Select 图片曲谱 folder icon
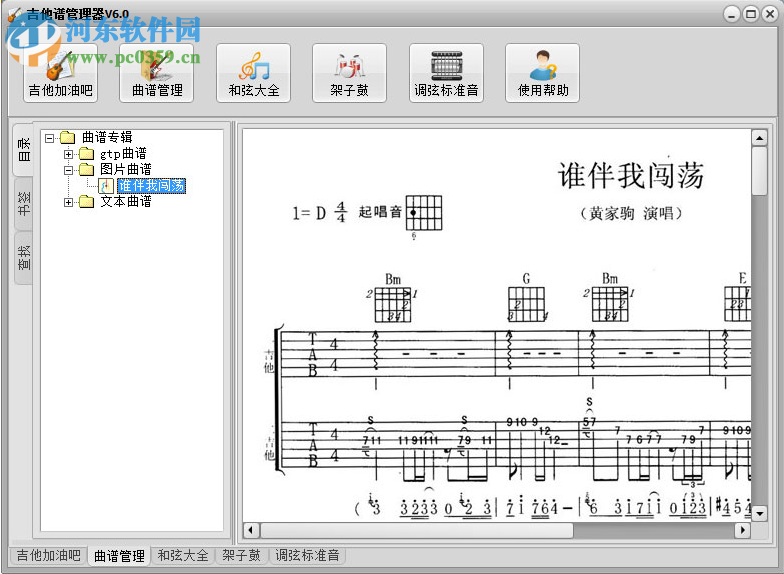This screenshot has width=784, height=574. [86, 170]
